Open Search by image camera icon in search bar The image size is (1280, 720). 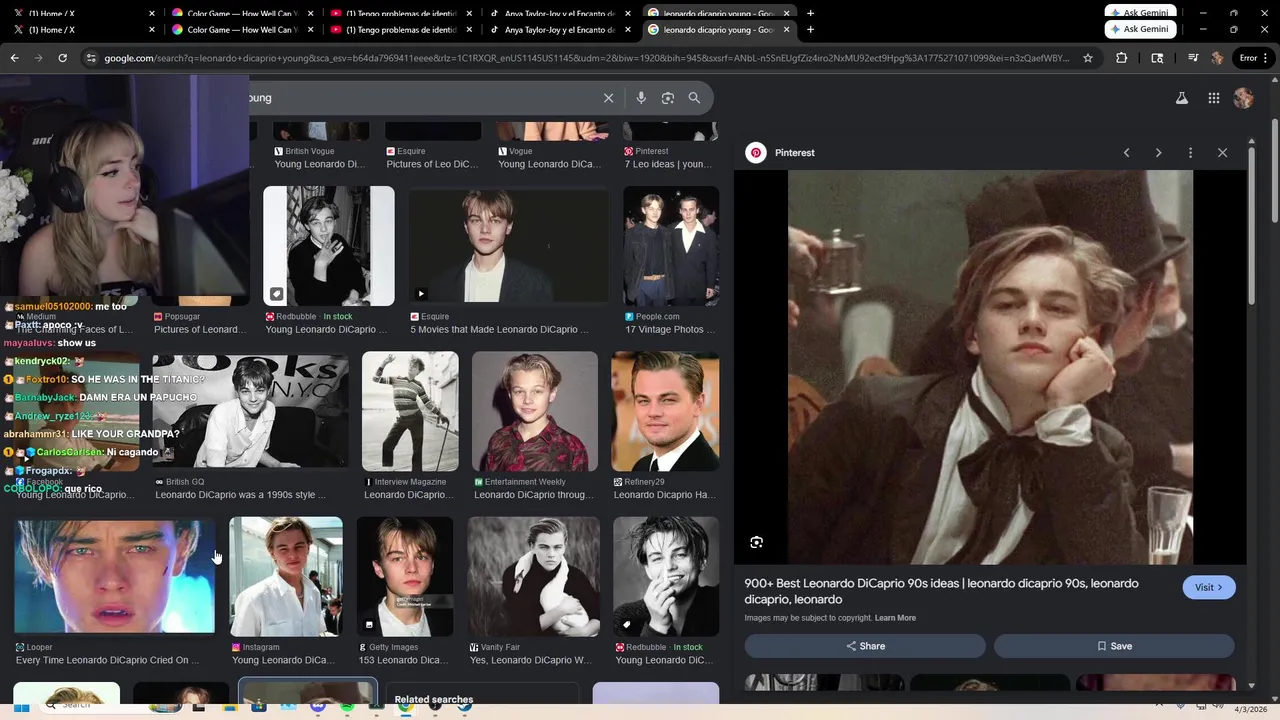tap(668, 98)
